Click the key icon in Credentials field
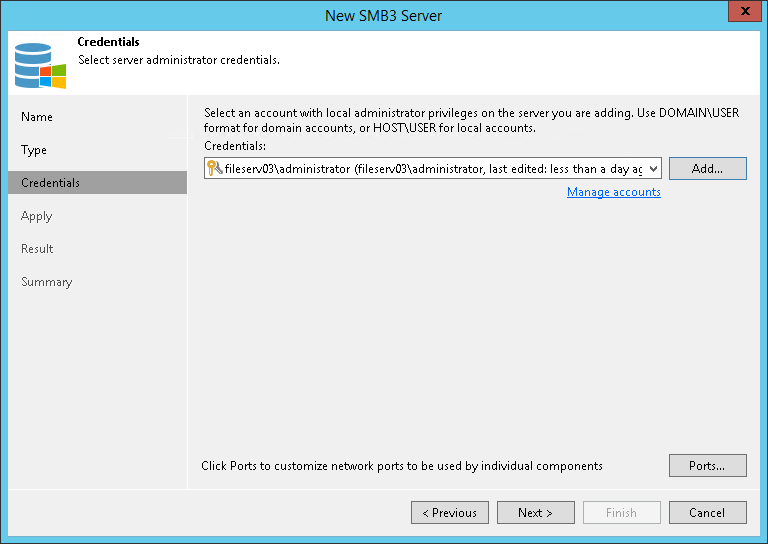Screen dimensions: 768x544 pyautogui.click(x=215, y=168)
